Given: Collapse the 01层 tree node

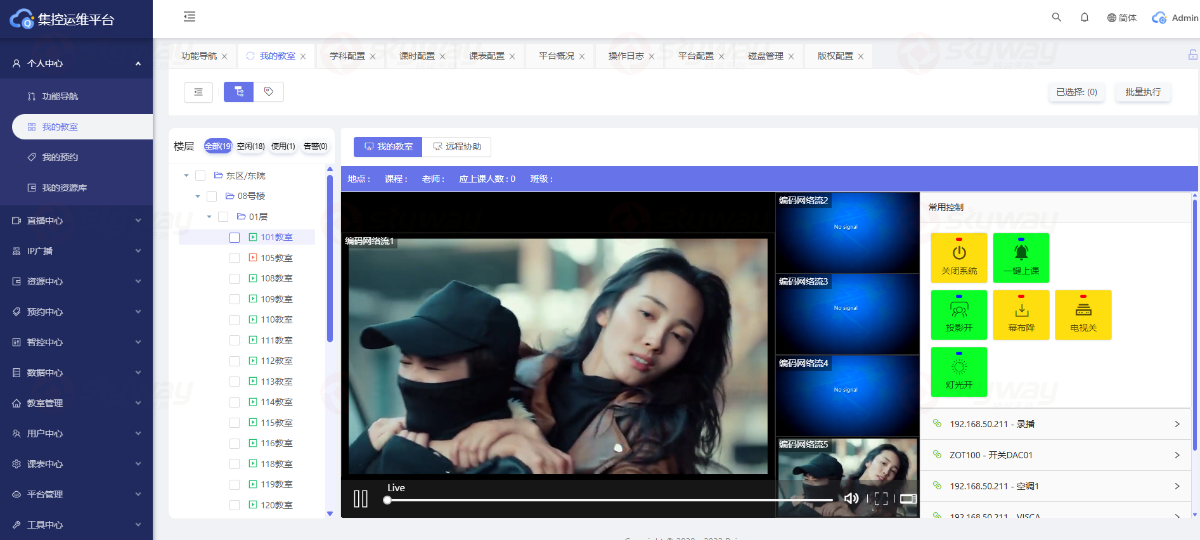Looking at the screenshot, I should pyautogui.click(x=209, y=217).
